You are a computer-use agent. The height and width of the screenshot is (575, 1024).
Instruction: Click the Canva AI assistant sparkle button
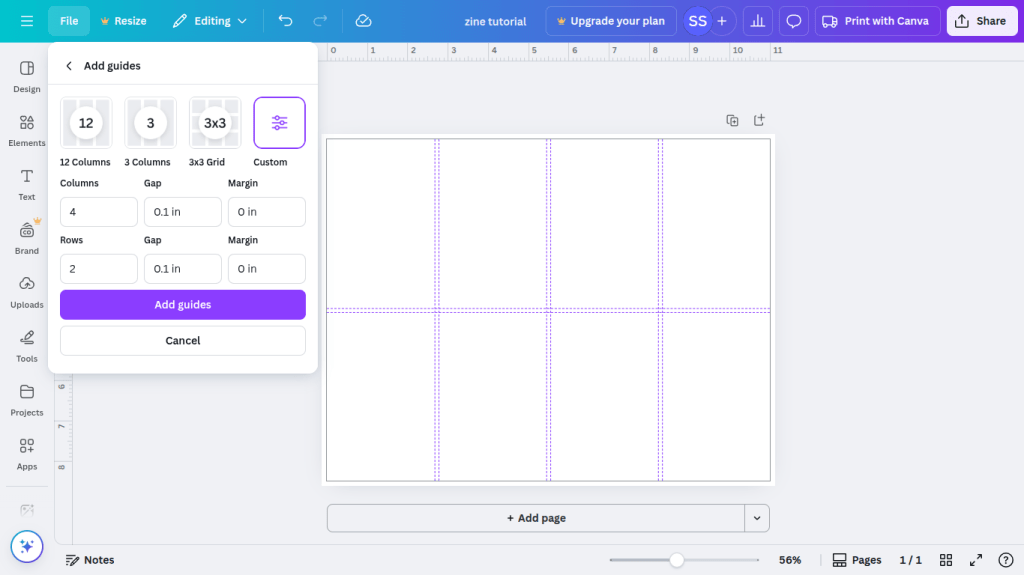[27, 546]
